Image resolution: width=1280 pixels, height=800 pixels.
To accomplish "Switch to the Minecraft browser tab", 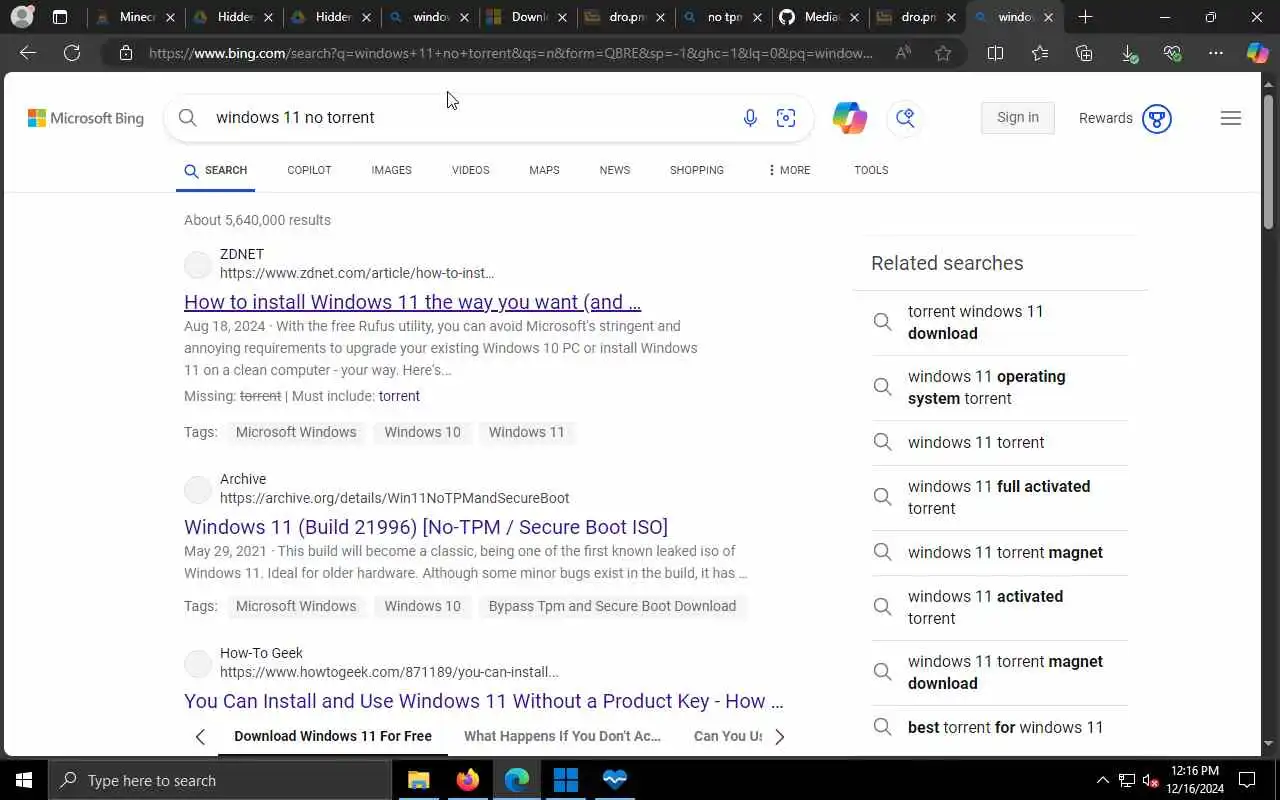I will pos(134,17).
